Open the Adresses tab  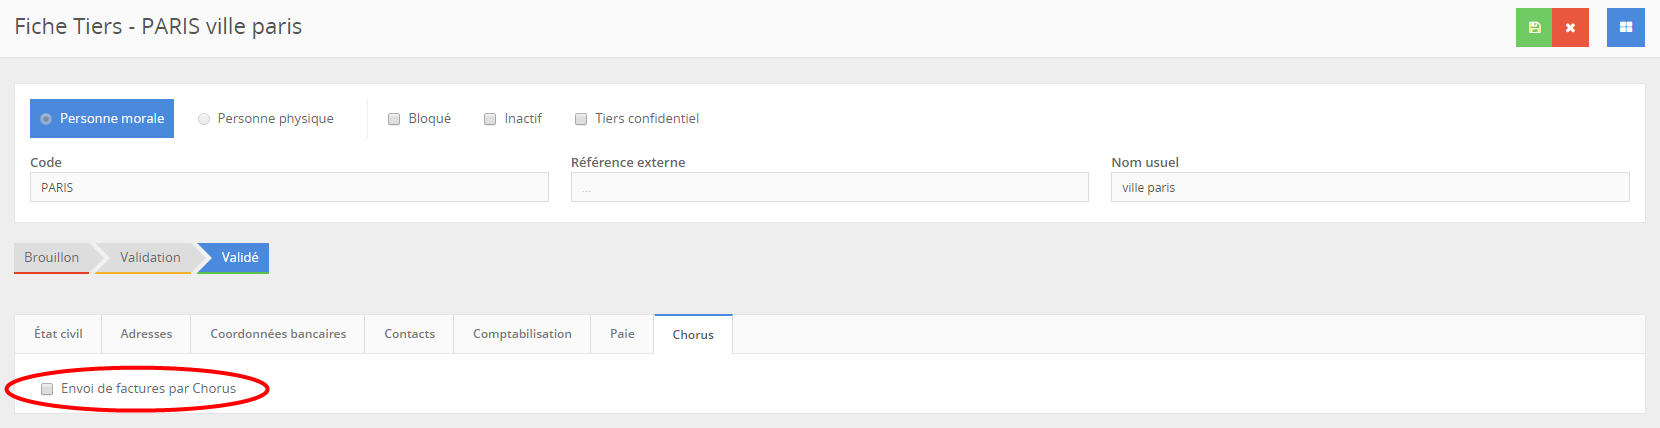coord(146,334)
